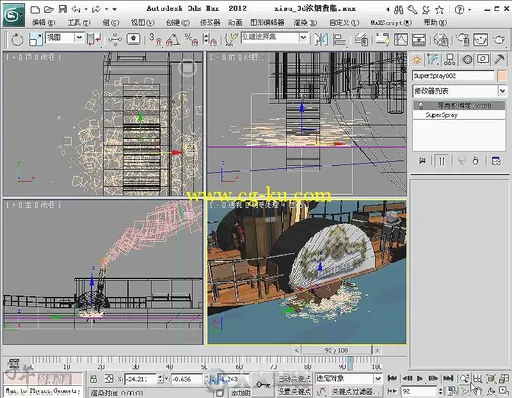Click the Align tool icon
This screenshot has width=512, height=398.
tap(339, 39)
